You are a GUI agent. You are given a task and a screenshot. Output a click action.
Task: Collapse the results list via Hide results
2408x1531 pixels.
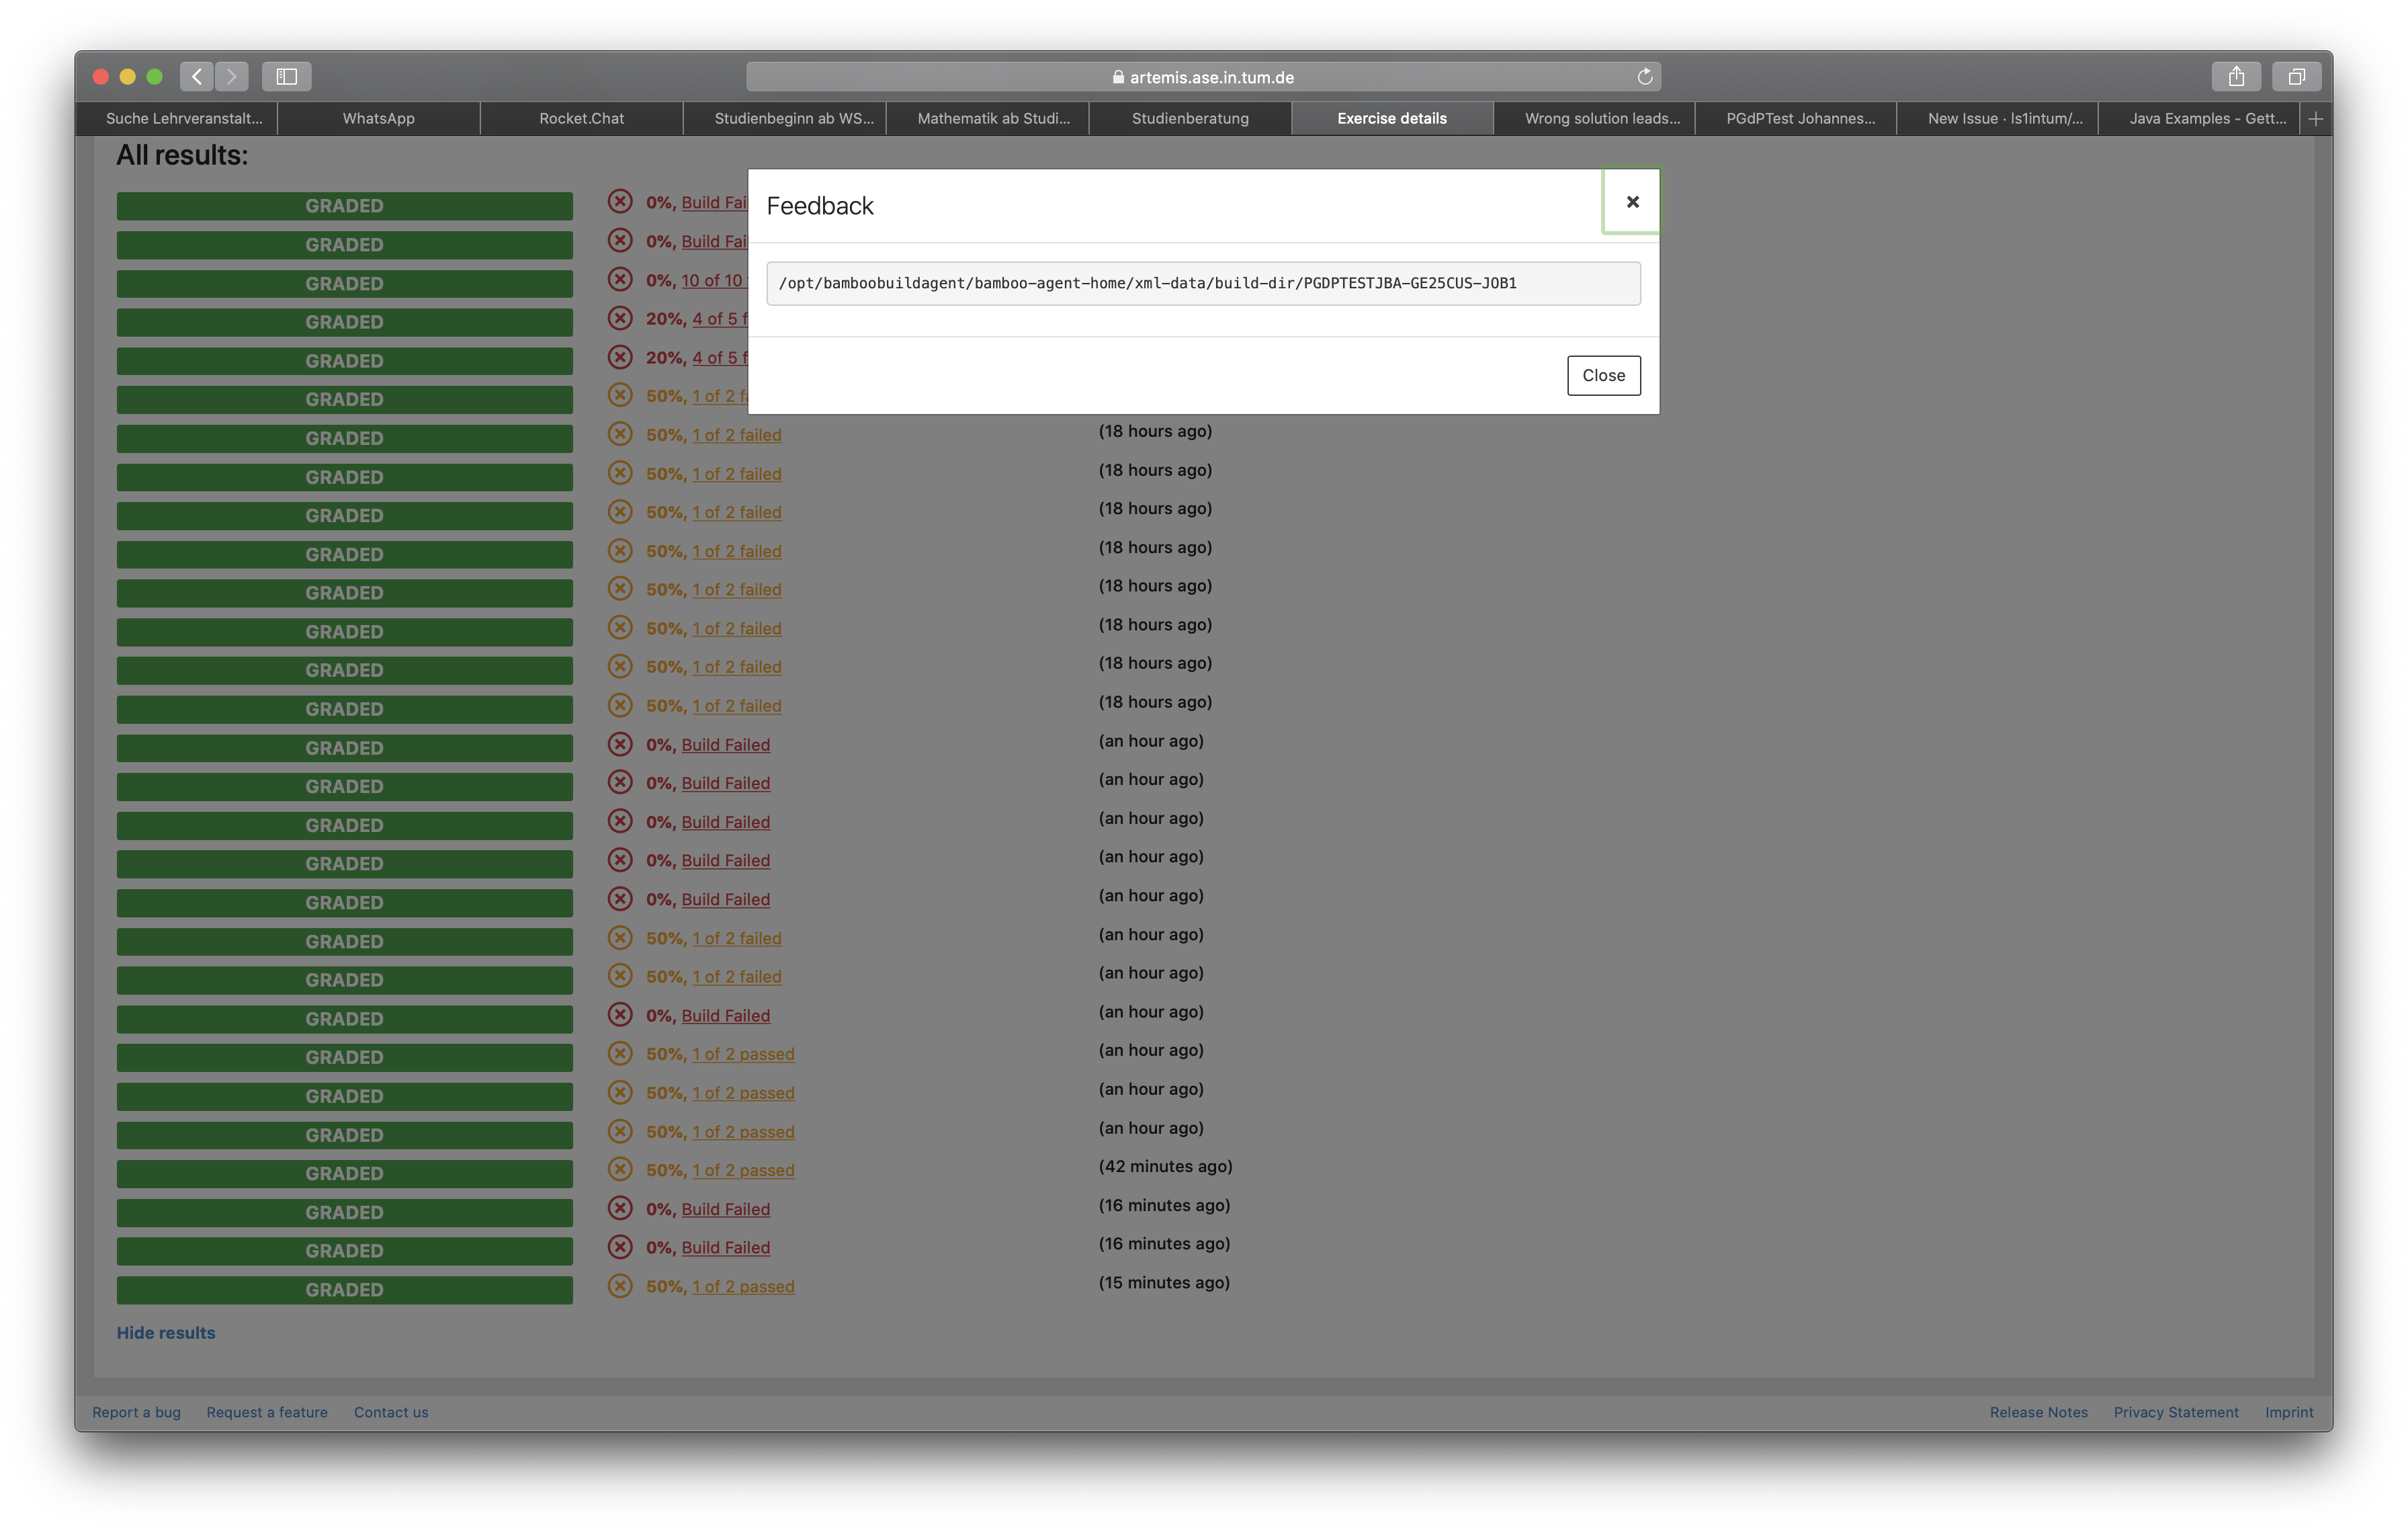click(165, 1332)
